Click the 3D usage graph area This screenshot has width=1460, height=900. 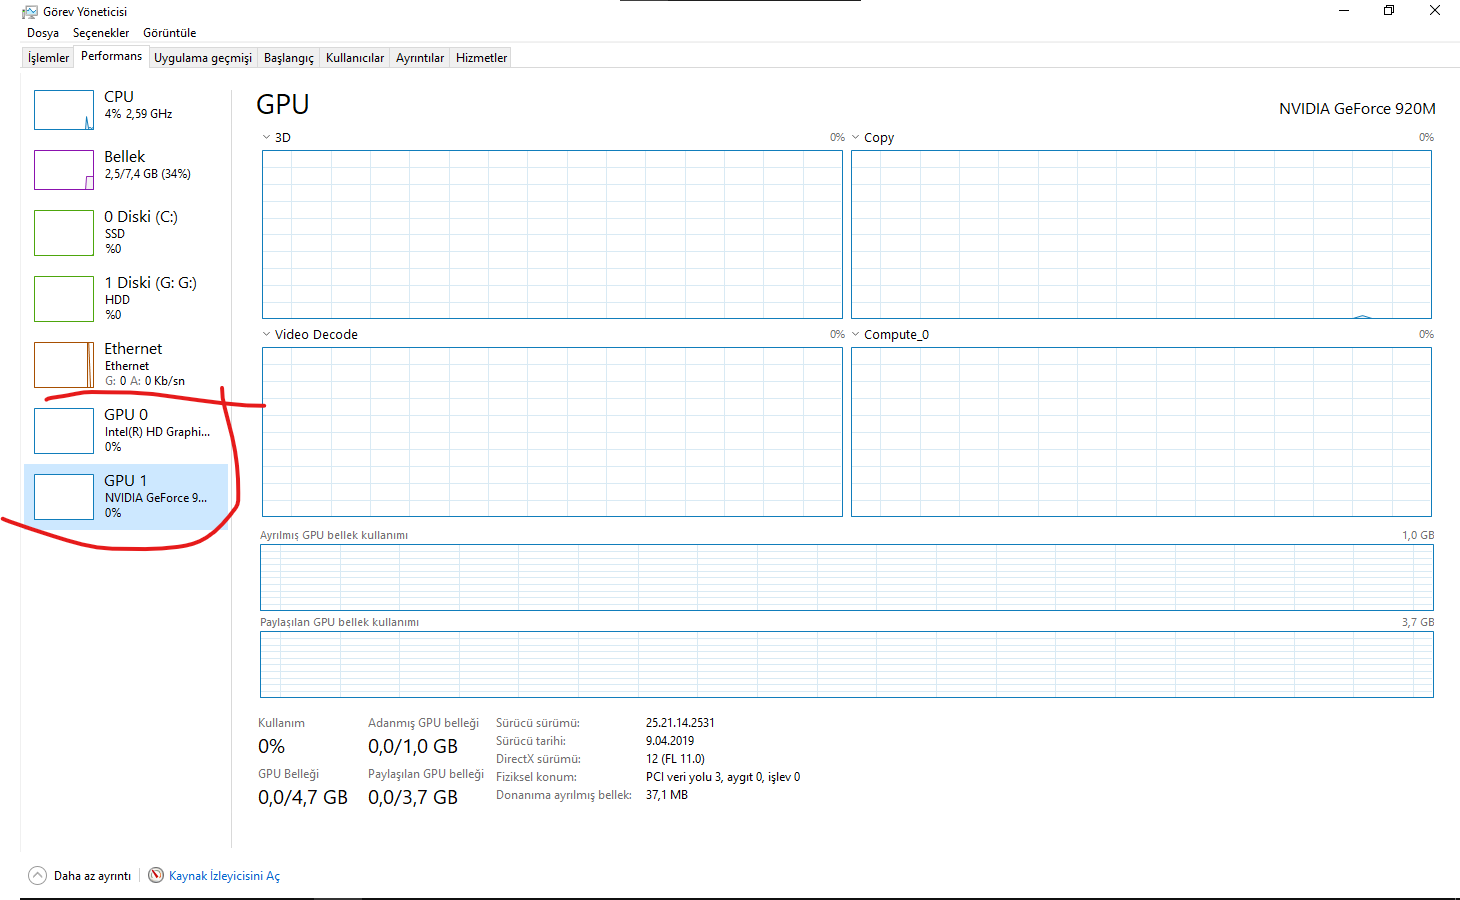(x=552, y=235)
